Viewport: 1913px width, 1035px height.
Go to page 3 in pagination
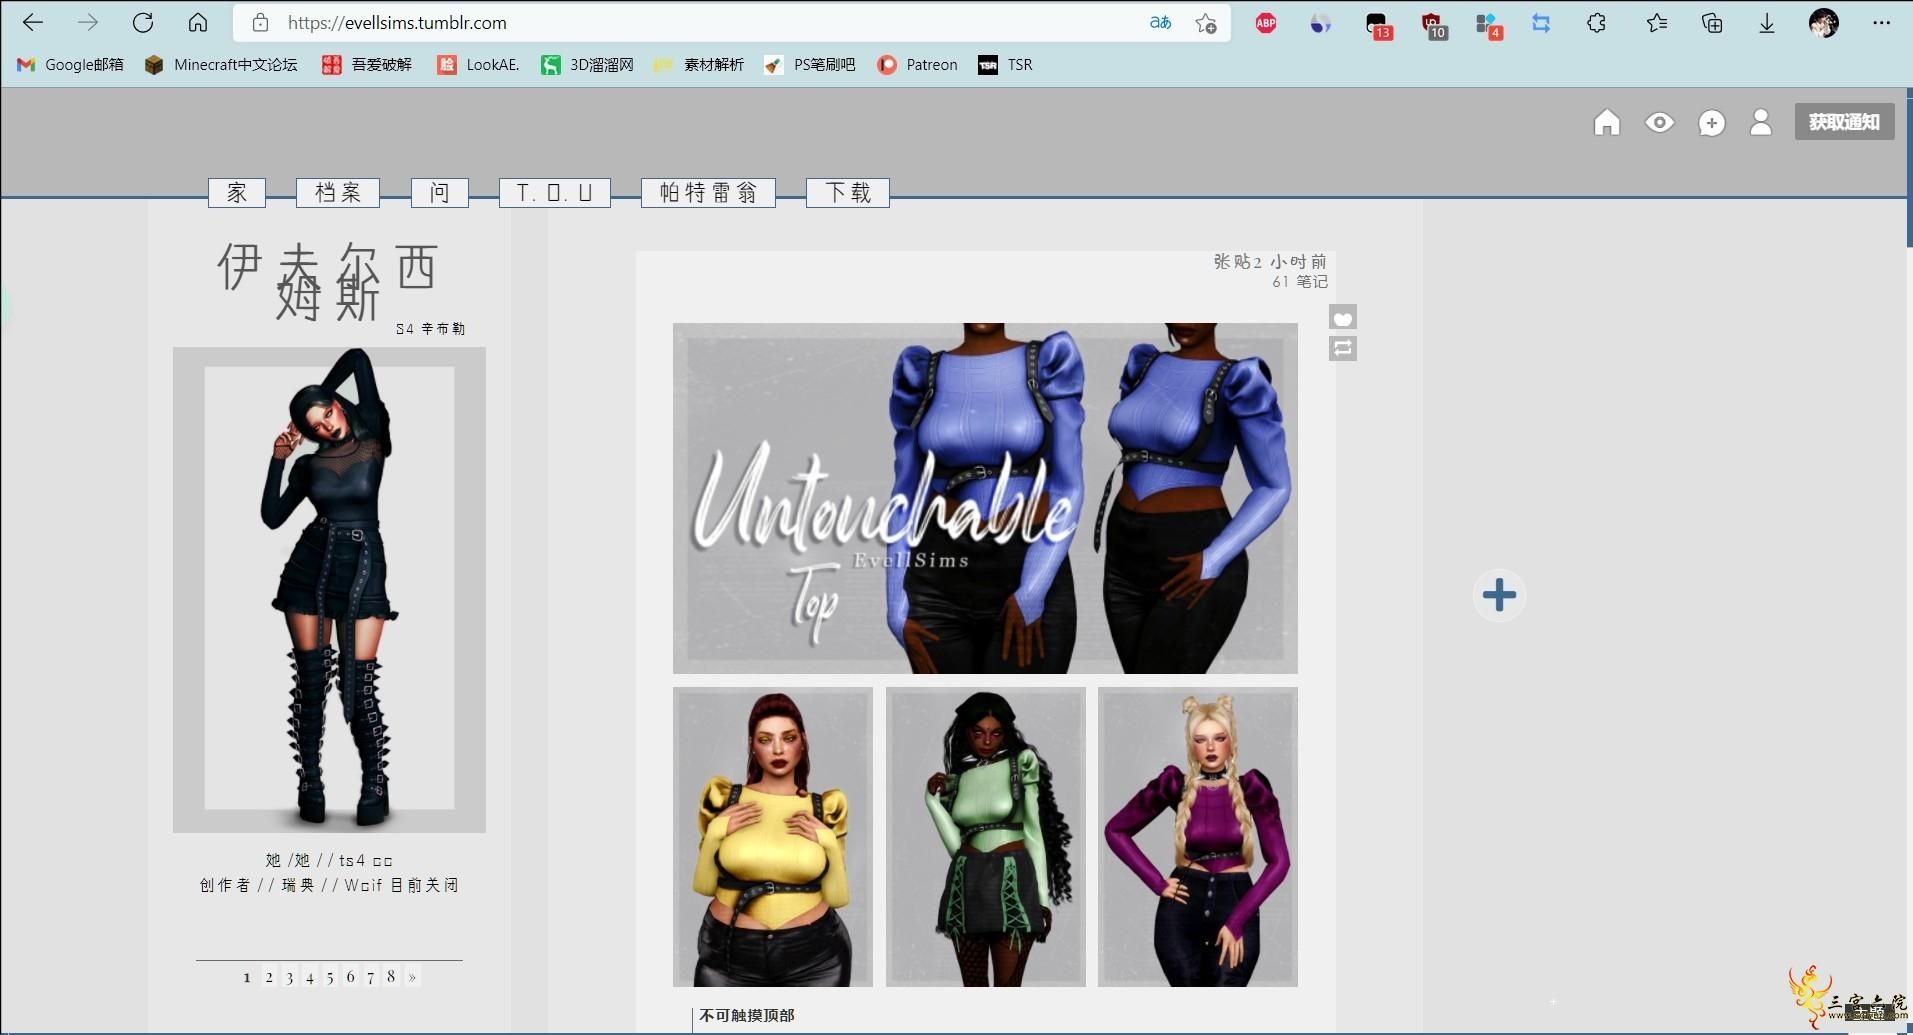[x=289, y=977]
